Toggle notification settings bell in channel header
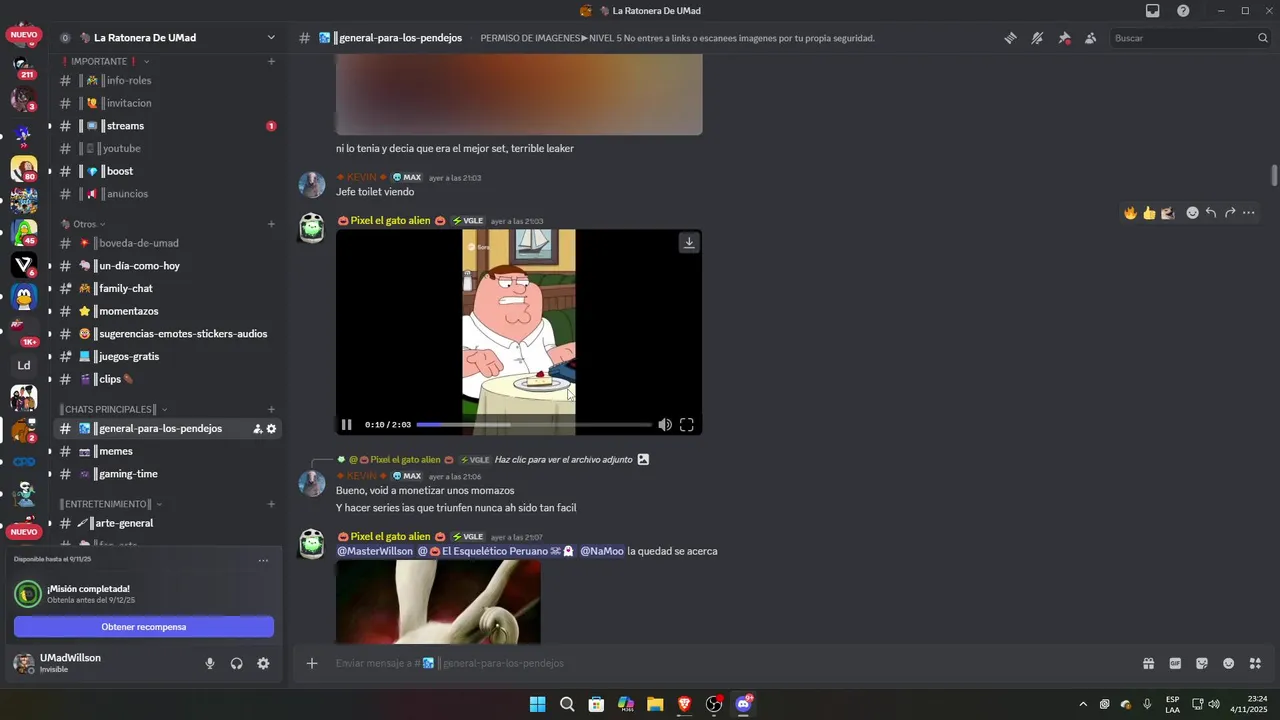Screen dimensions: 1280x720 click(1037, 38)
